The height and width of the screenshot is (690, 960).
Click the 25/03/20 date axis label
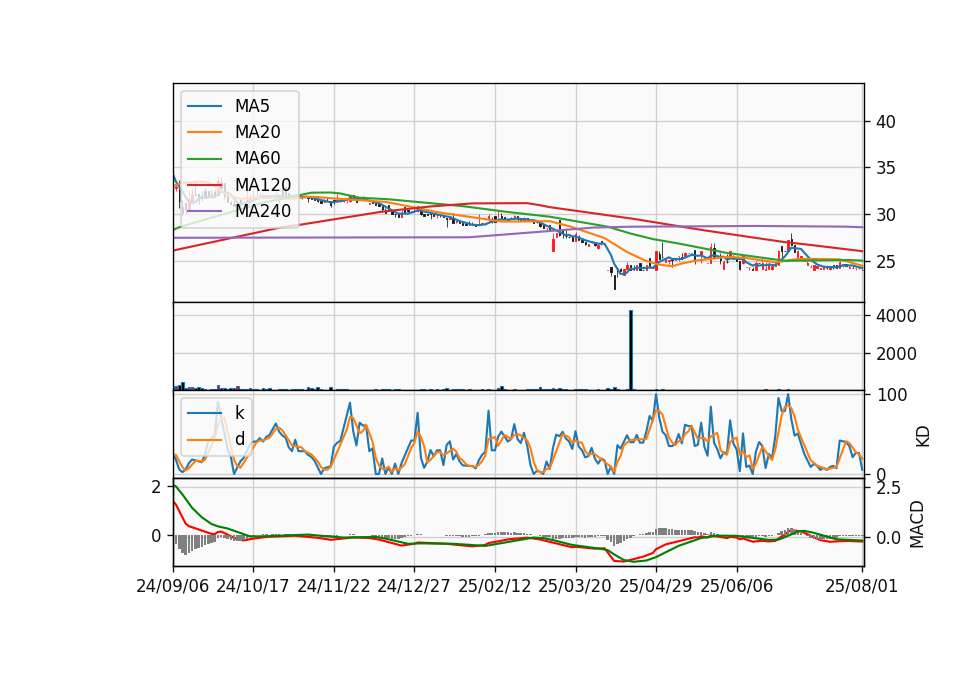click(575, 586)
